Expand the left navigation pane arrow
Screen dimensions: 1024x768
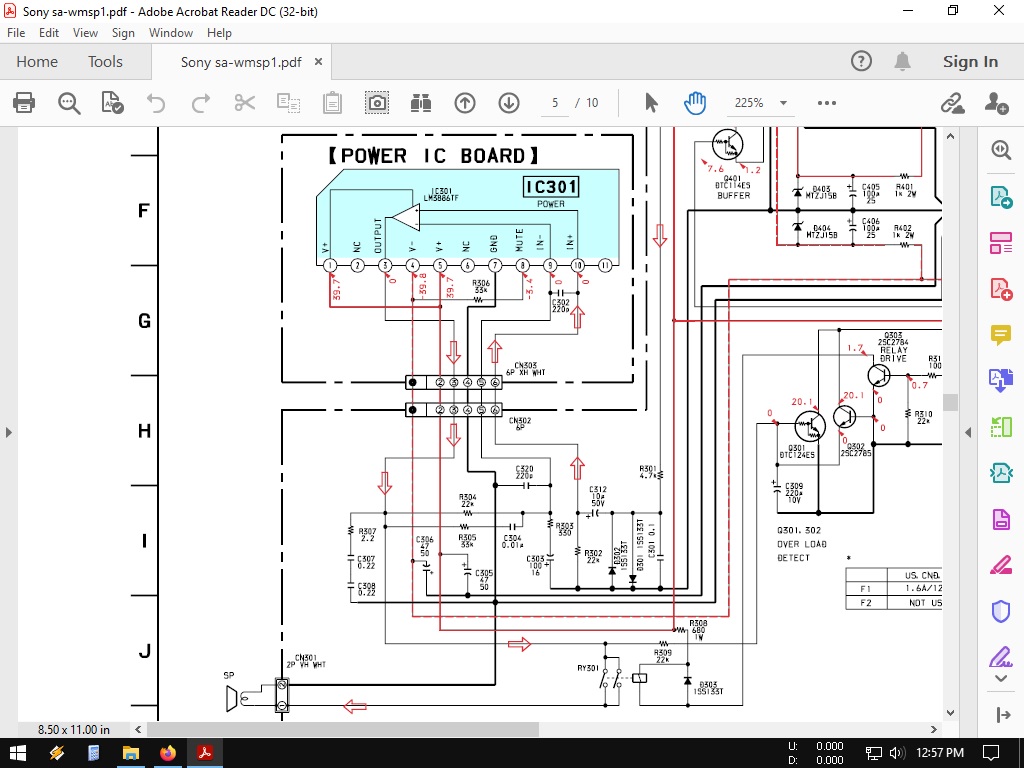[x=8, y=432]
